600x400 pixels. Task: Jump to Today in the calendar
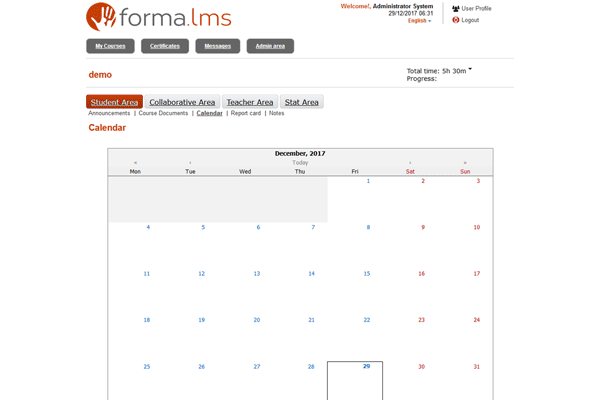click(x=300, y=162)
